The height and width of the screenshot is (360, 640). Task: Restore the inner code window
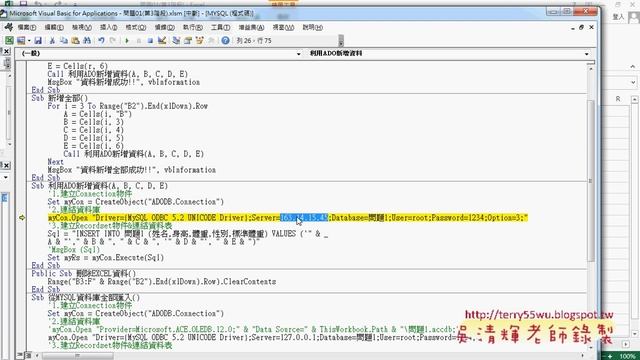click(x=582, y=27)
